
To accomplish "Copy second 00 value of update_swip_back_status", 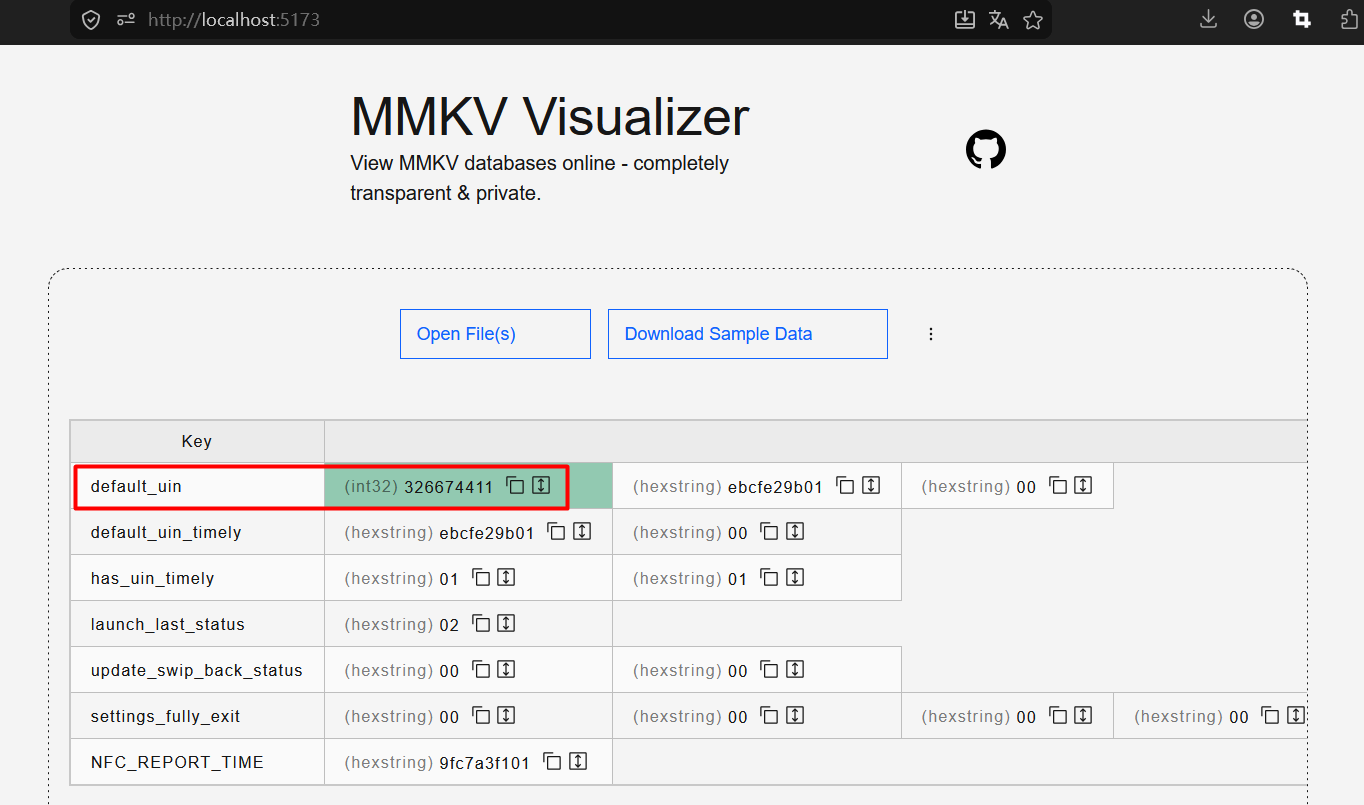I will click(x=769, y=670).
